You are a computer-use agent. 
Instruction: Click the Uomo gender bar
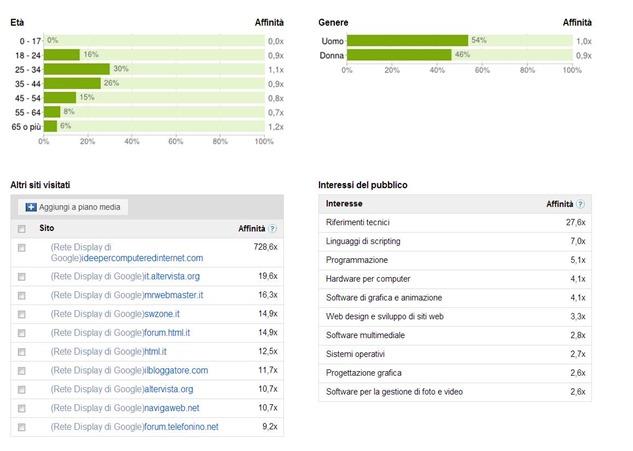(408, 40)
